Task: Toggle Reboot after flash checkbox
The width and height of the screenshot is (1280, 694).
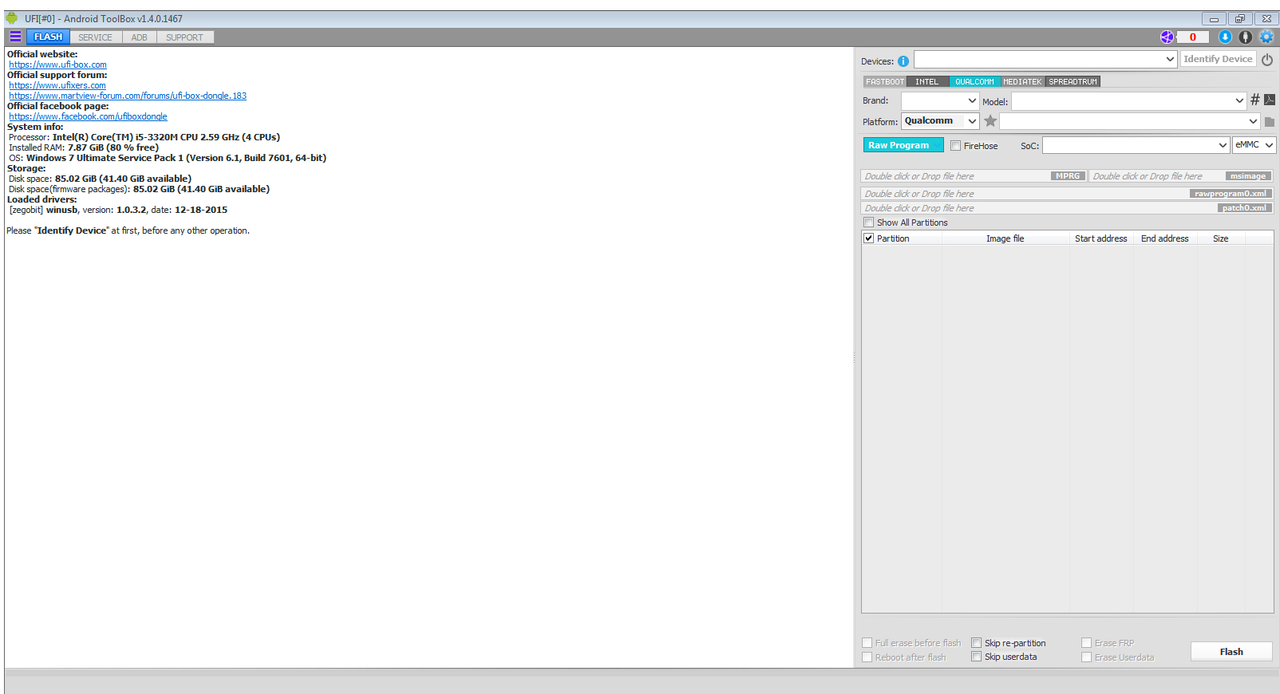Action: tap(867, 657)
